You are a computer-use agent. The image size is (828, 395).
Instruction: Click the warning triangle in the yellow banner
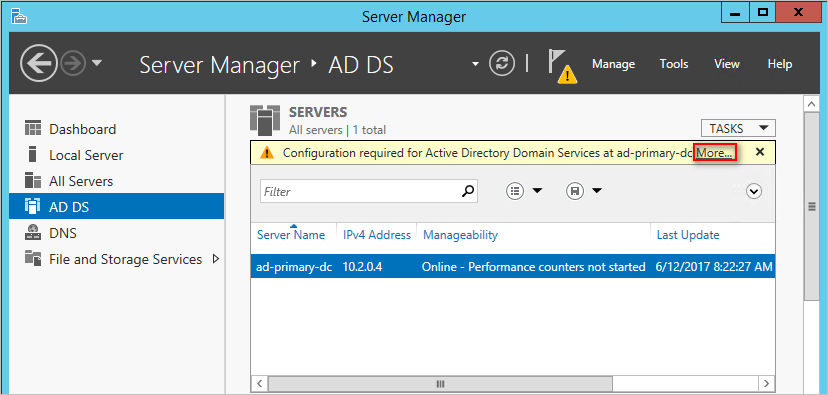[268, 153]
